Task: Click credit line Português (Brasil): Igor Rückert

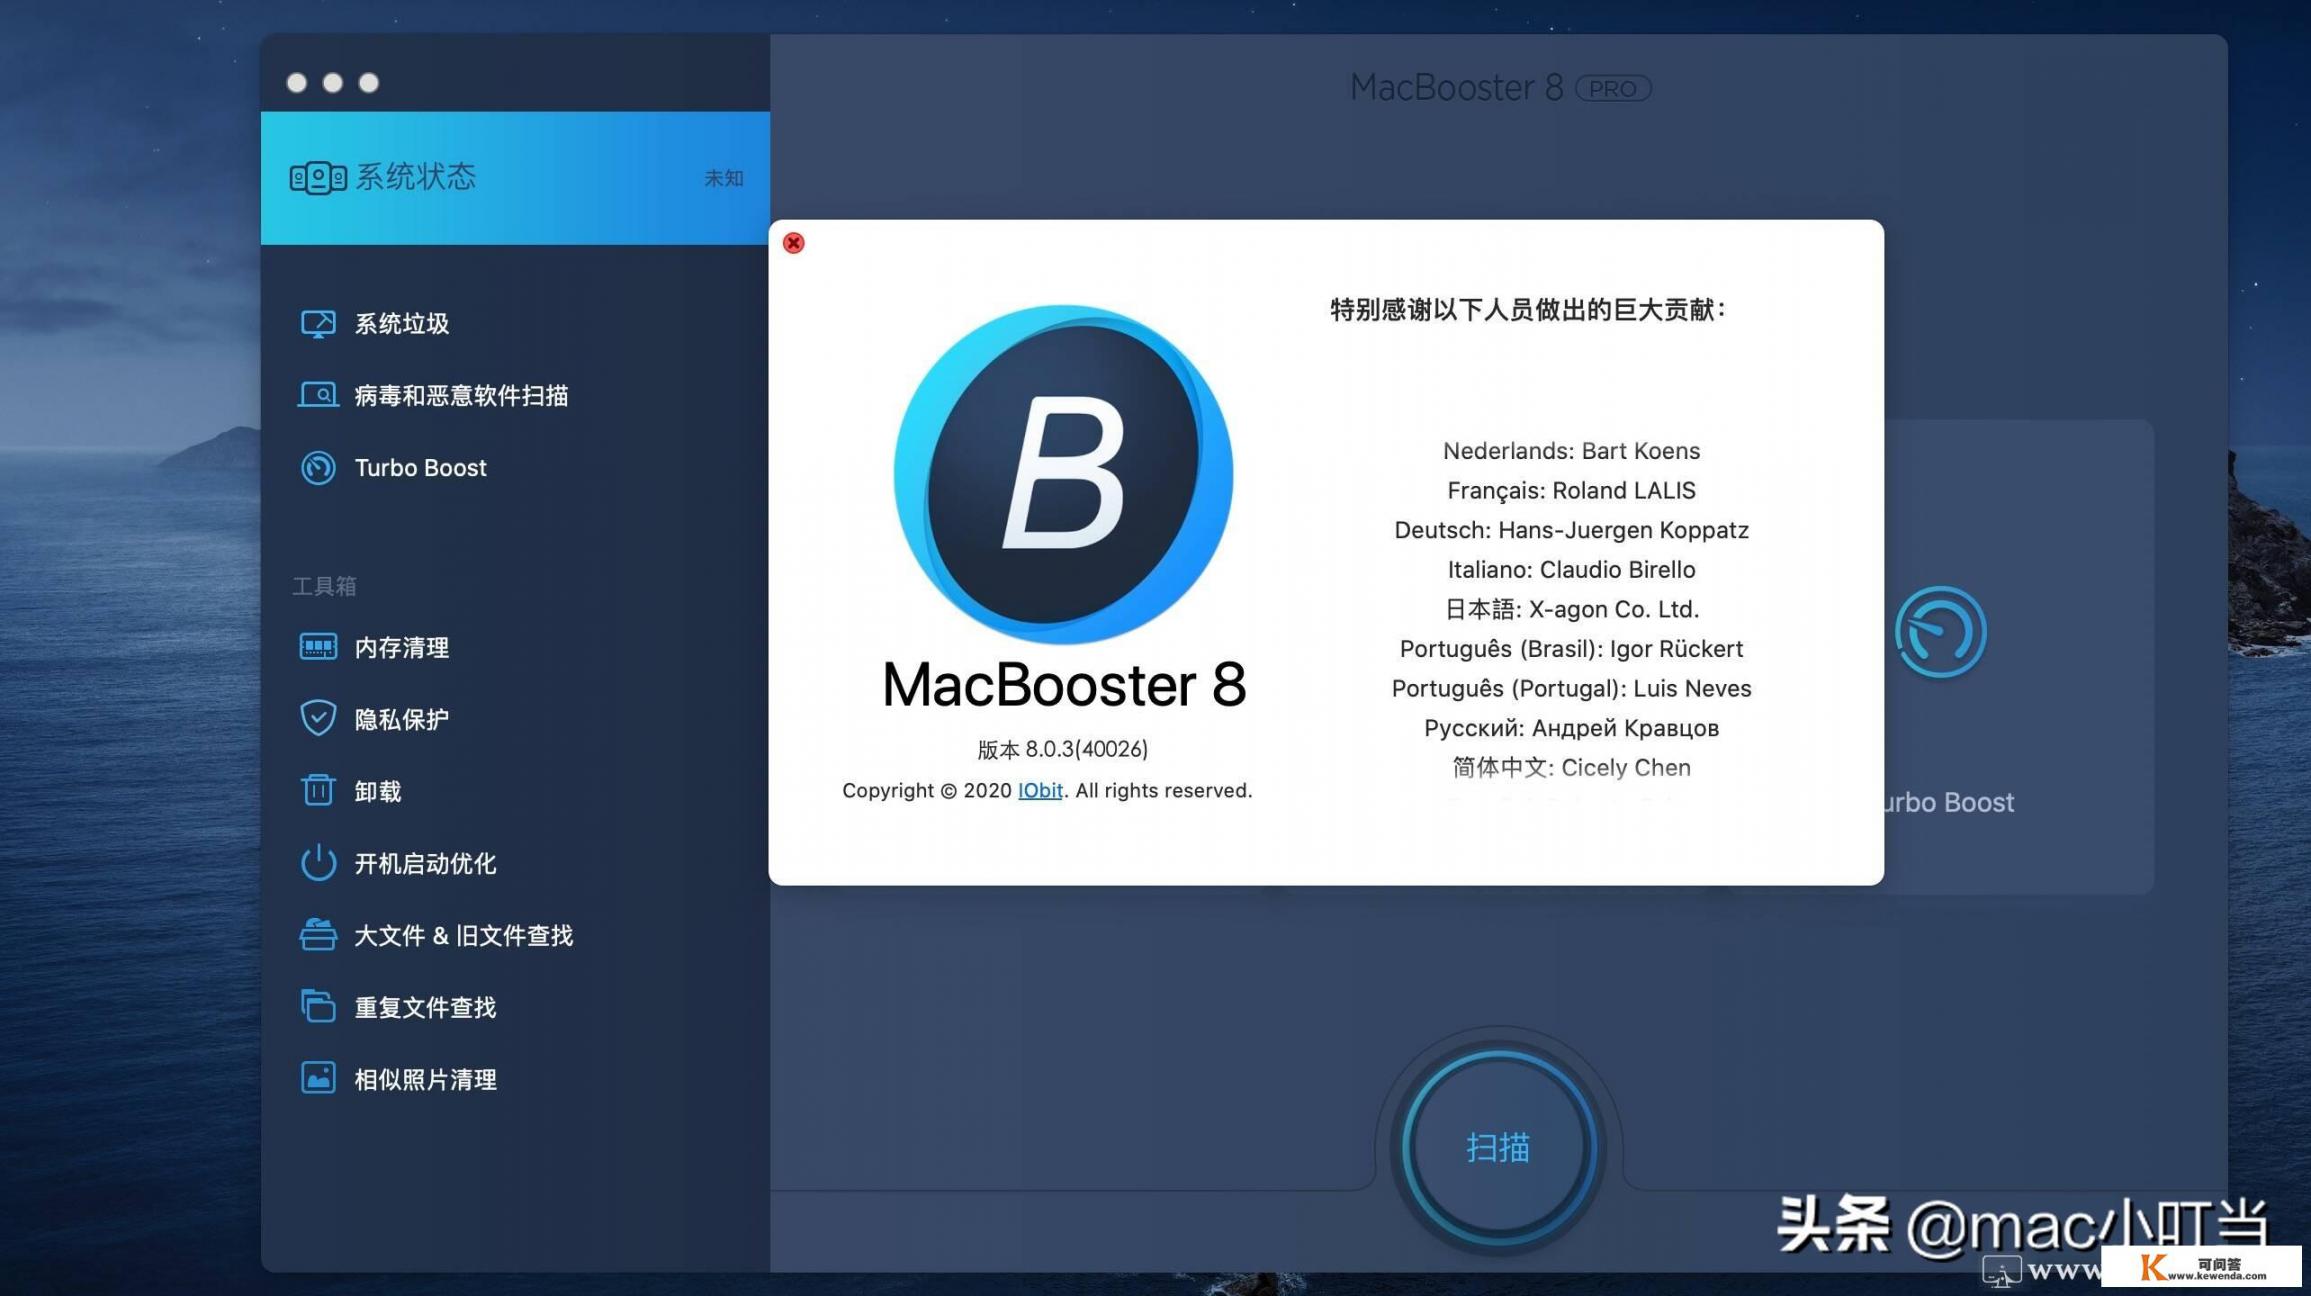Action: pos(1571,649)
